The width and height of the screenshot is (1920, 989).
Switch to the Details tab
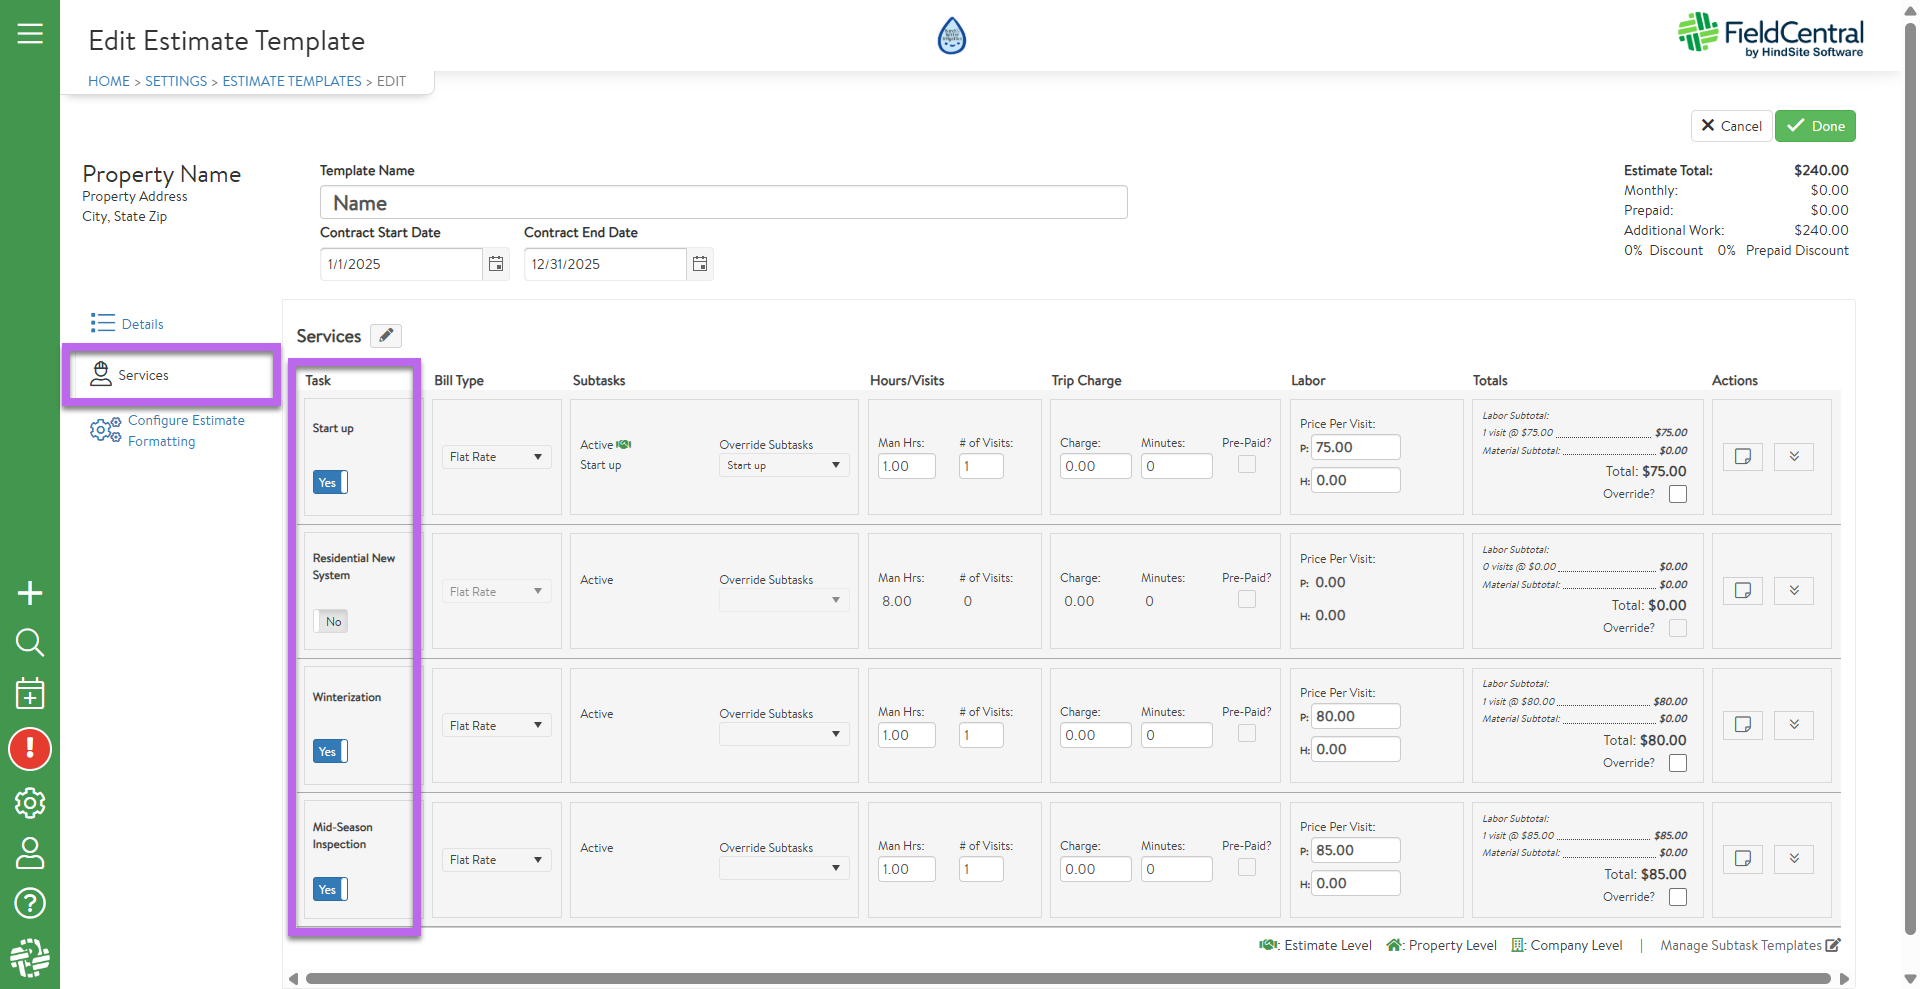(x=142, y=324)
